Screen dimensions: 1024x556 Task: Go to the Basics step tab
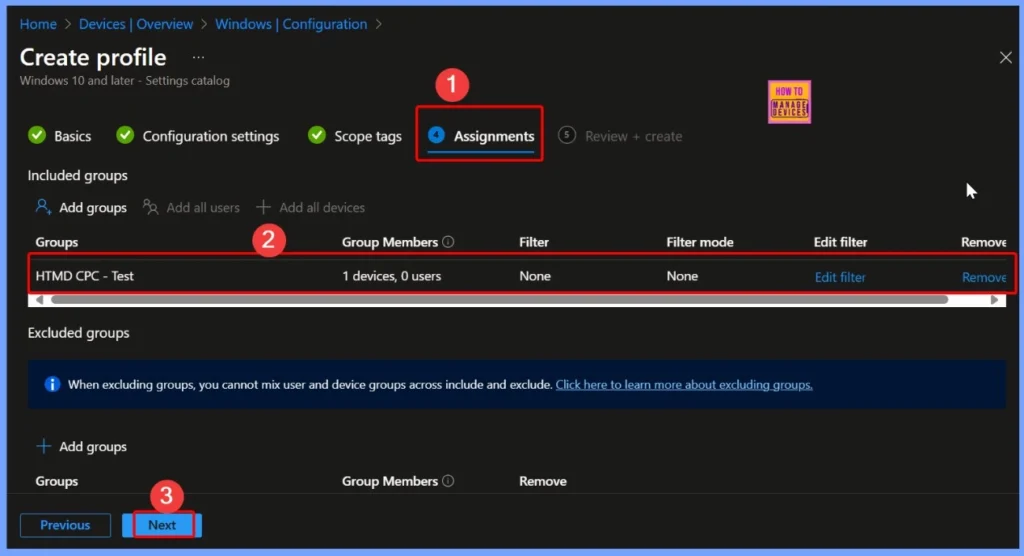coord(60,136)
